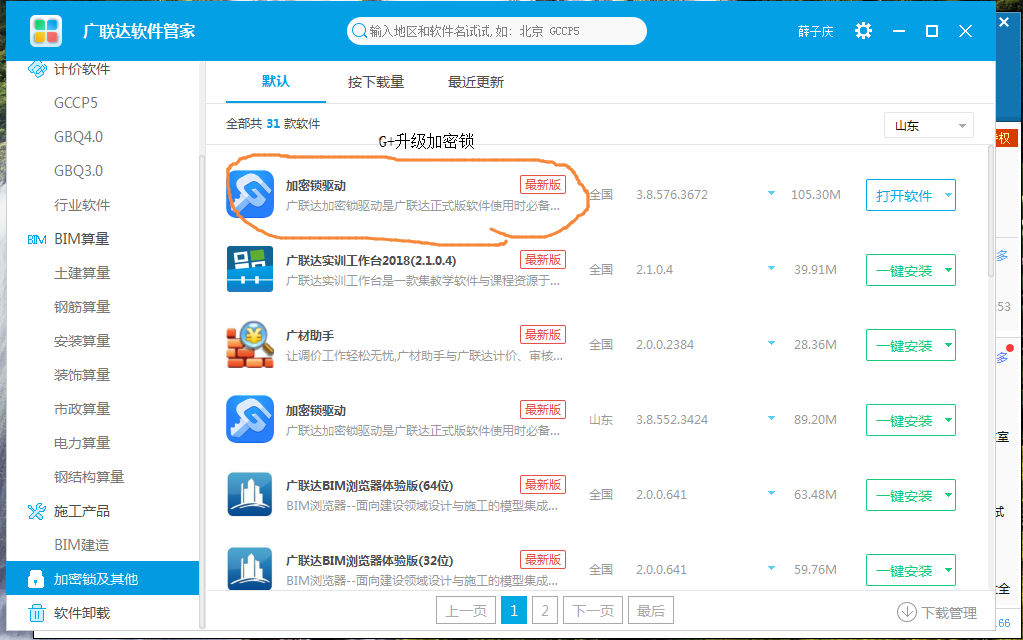The width and height of the screenshot is (1023, 640).
Task: Select 市政算量 in the sidebar
Action: [x=82, y=409]
